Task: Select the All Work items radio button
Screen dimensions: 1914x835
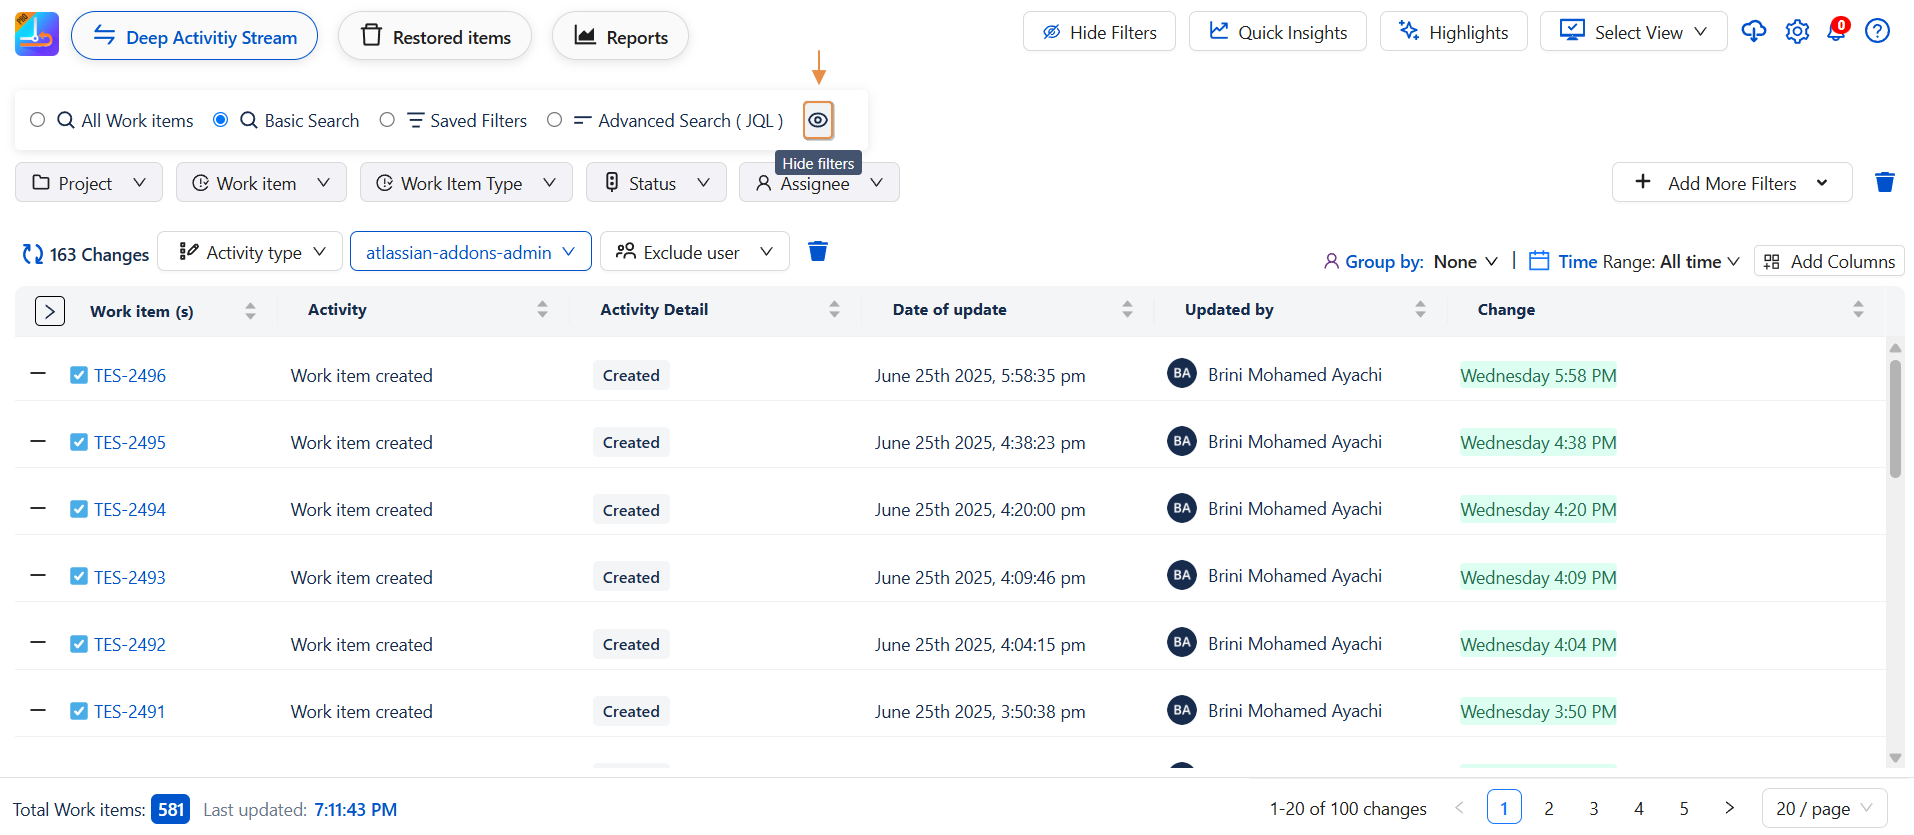Action: point(38,120)
